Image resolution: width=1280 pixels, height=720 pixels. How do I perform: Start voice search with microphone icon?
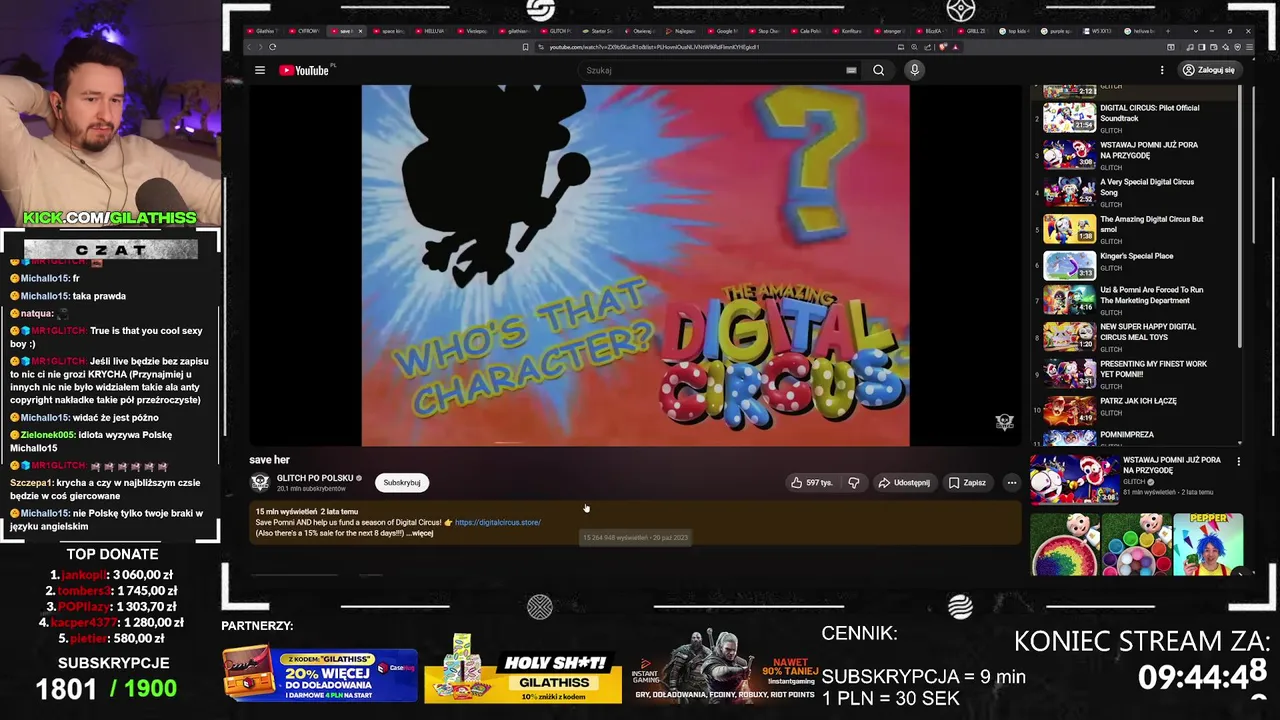coord(914,70)
